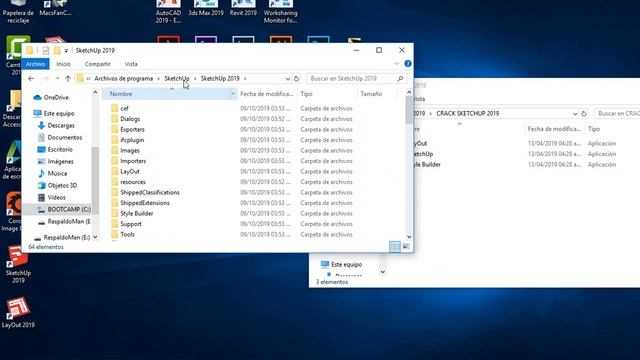Switch to large icons view in status bar

(406, 247)
